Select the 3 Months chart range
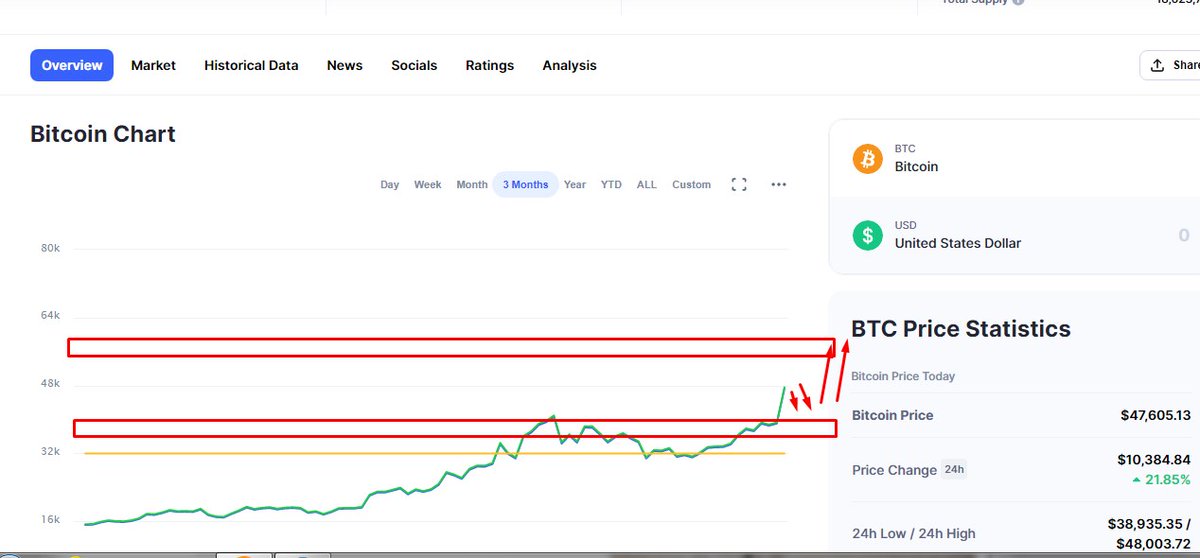 point(525,184)
